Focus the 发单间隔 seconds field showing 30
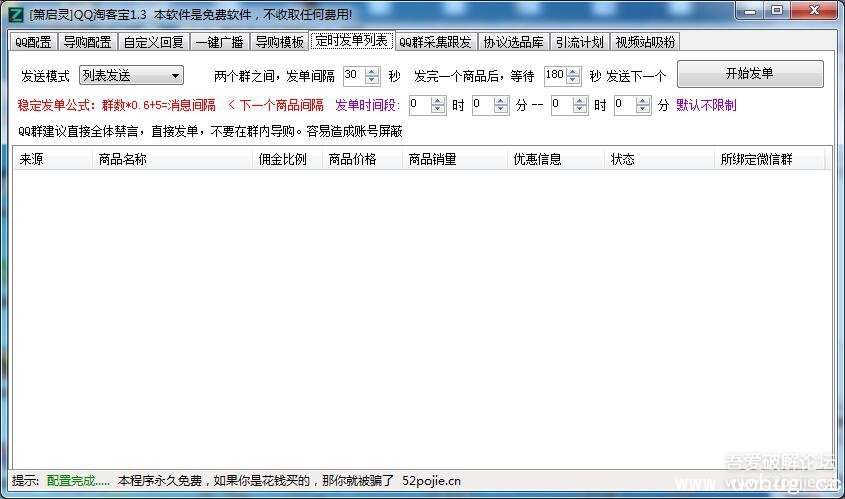The width and height of the screenshot is (845, 499). point(354,75)
